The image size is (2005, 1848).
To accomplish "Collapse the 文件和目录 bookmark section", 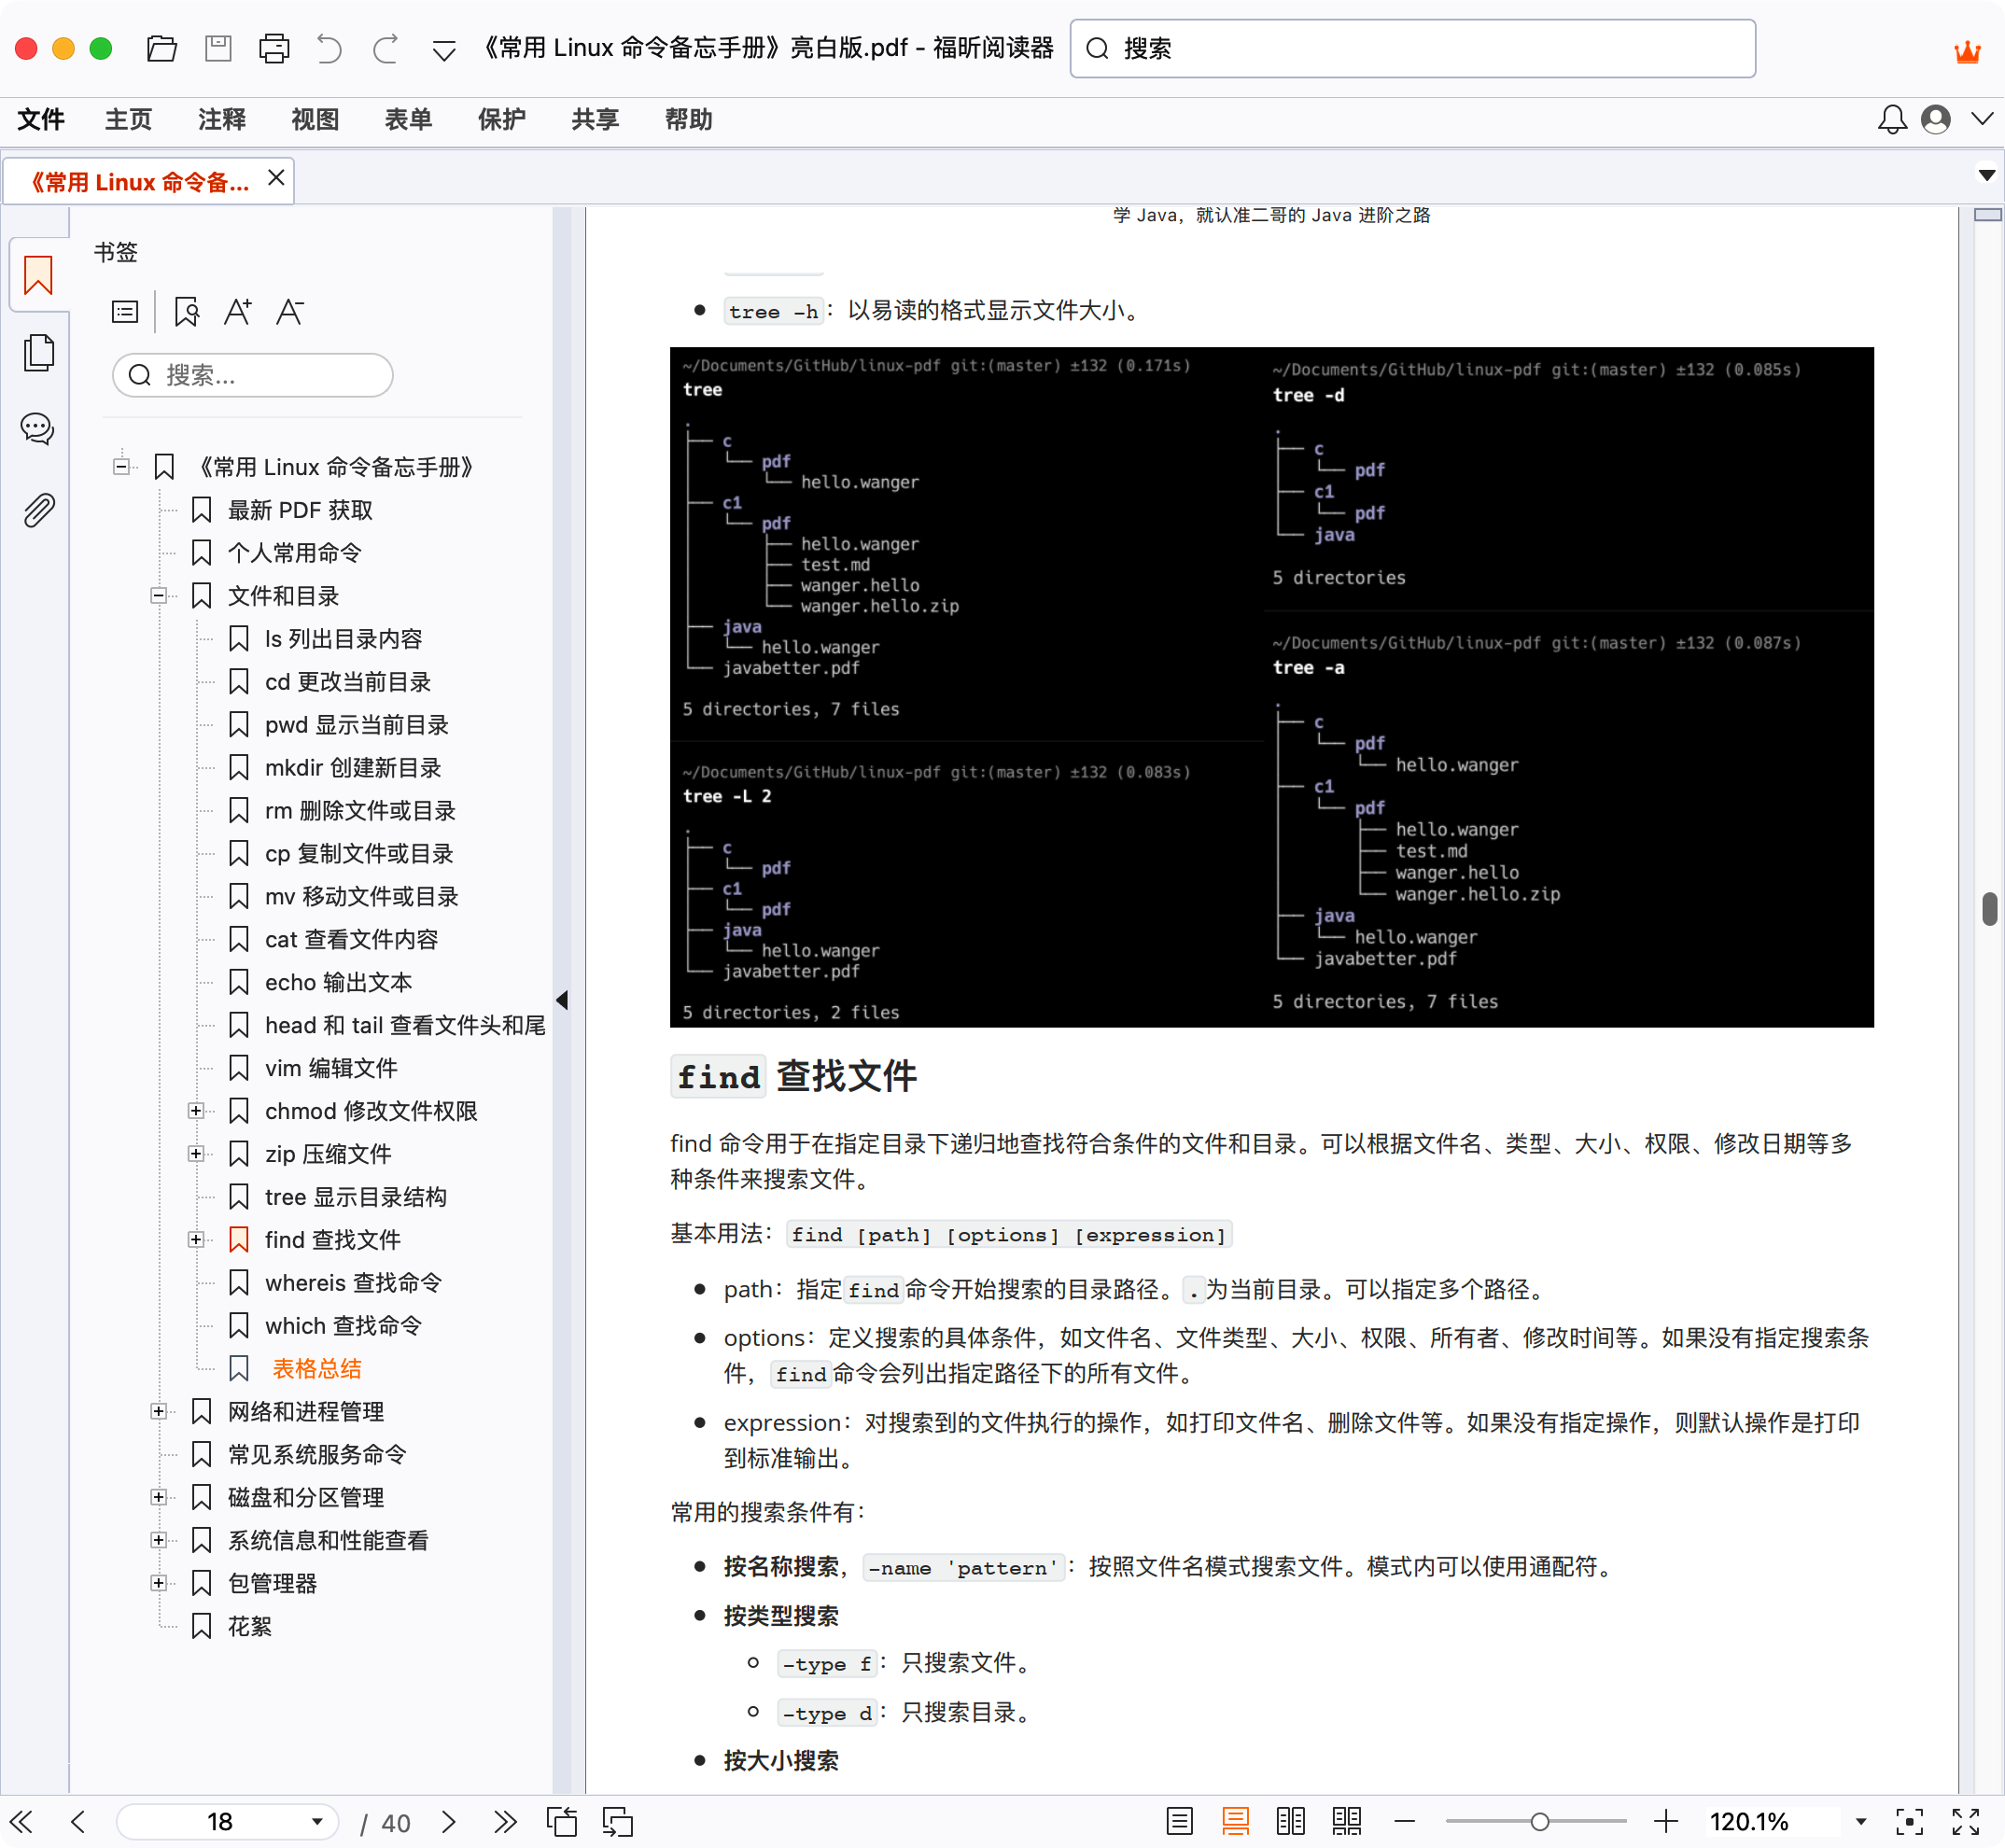I will [158, 596].
